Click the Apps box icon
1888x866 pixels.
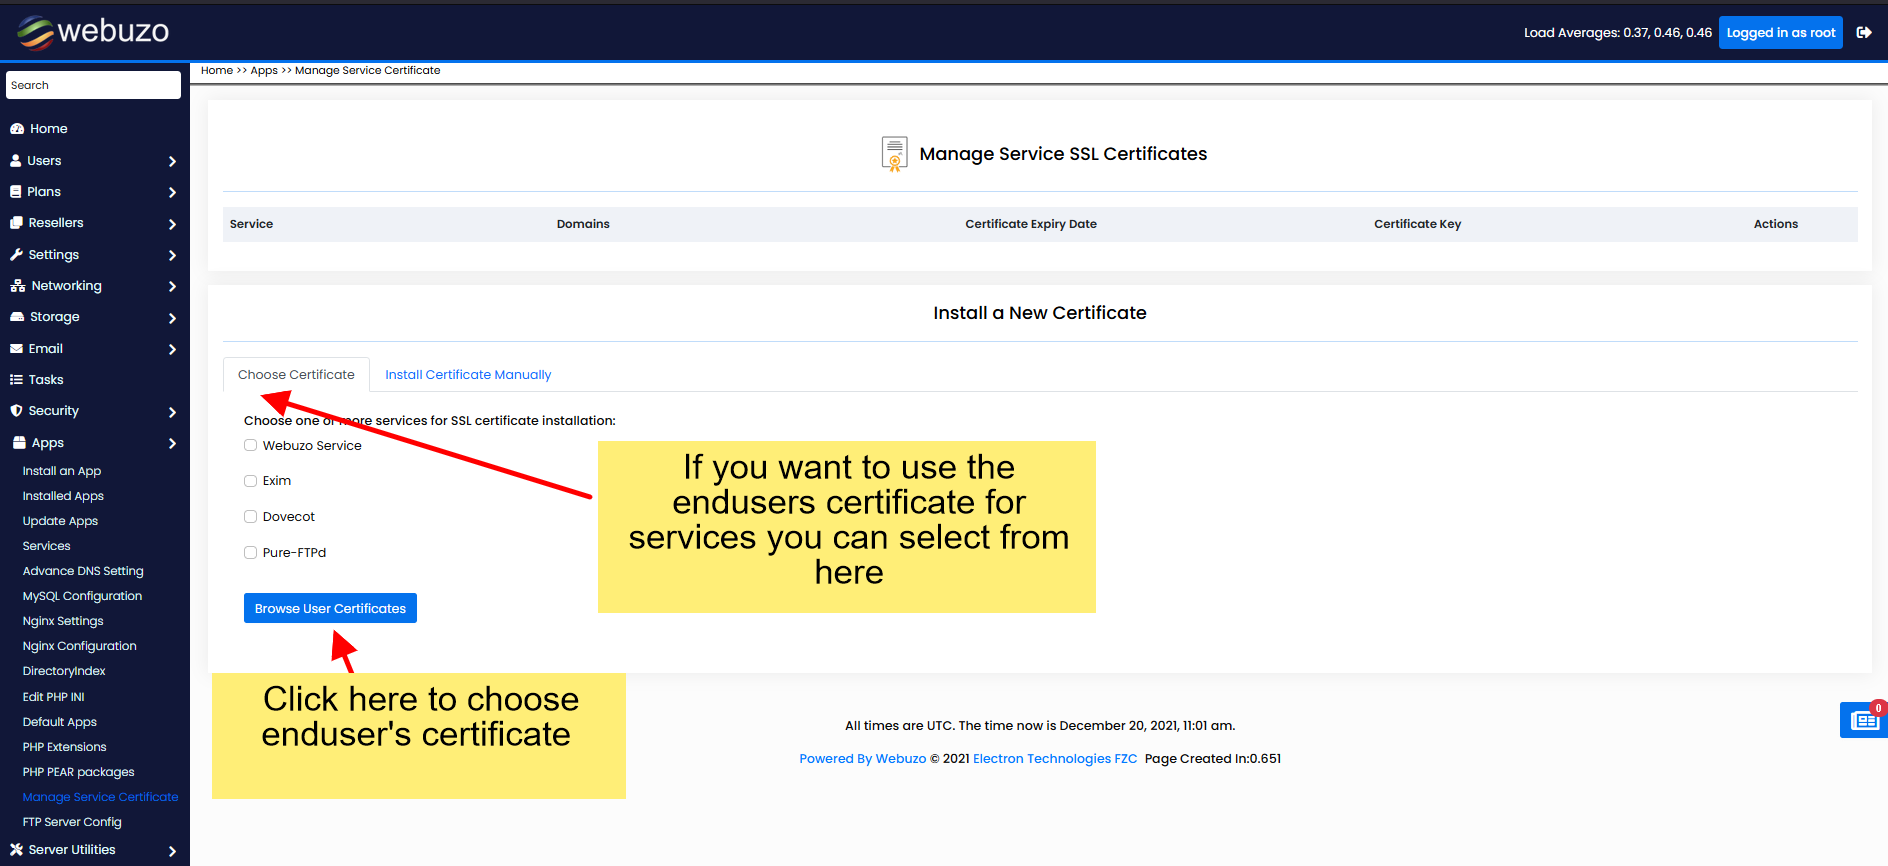pyautogui.click(x=19, y=442)
